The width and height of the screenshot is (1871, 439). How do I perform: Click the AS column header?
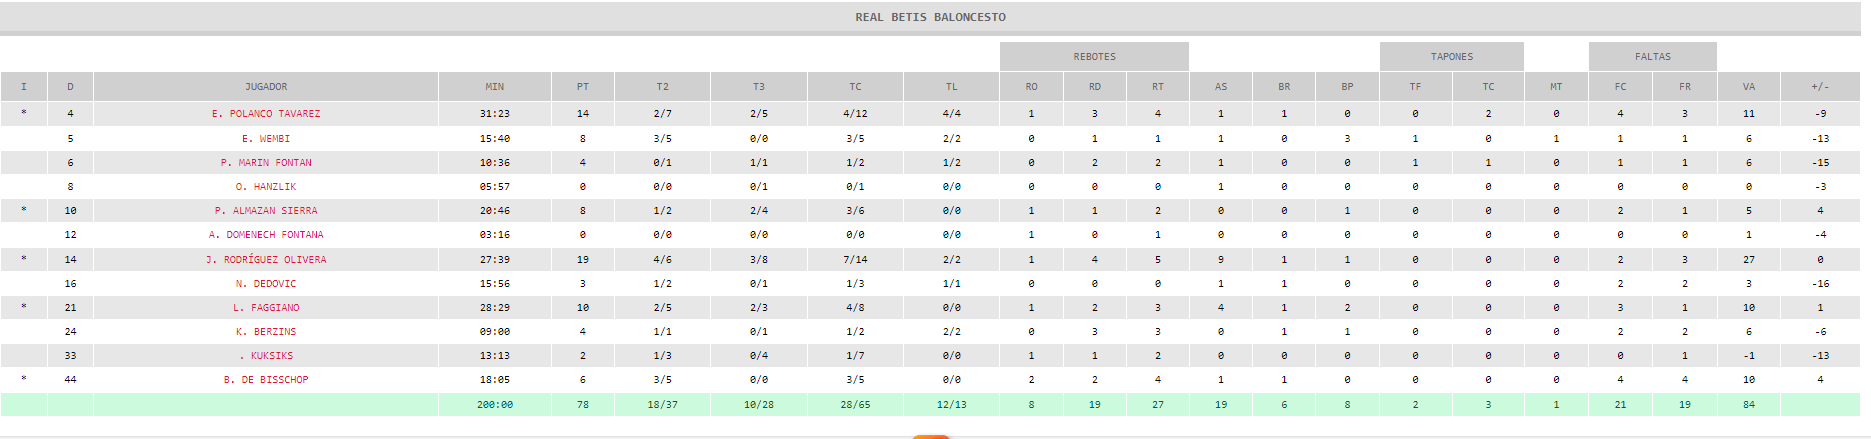pyautogui.click(x=1221, y=87)
